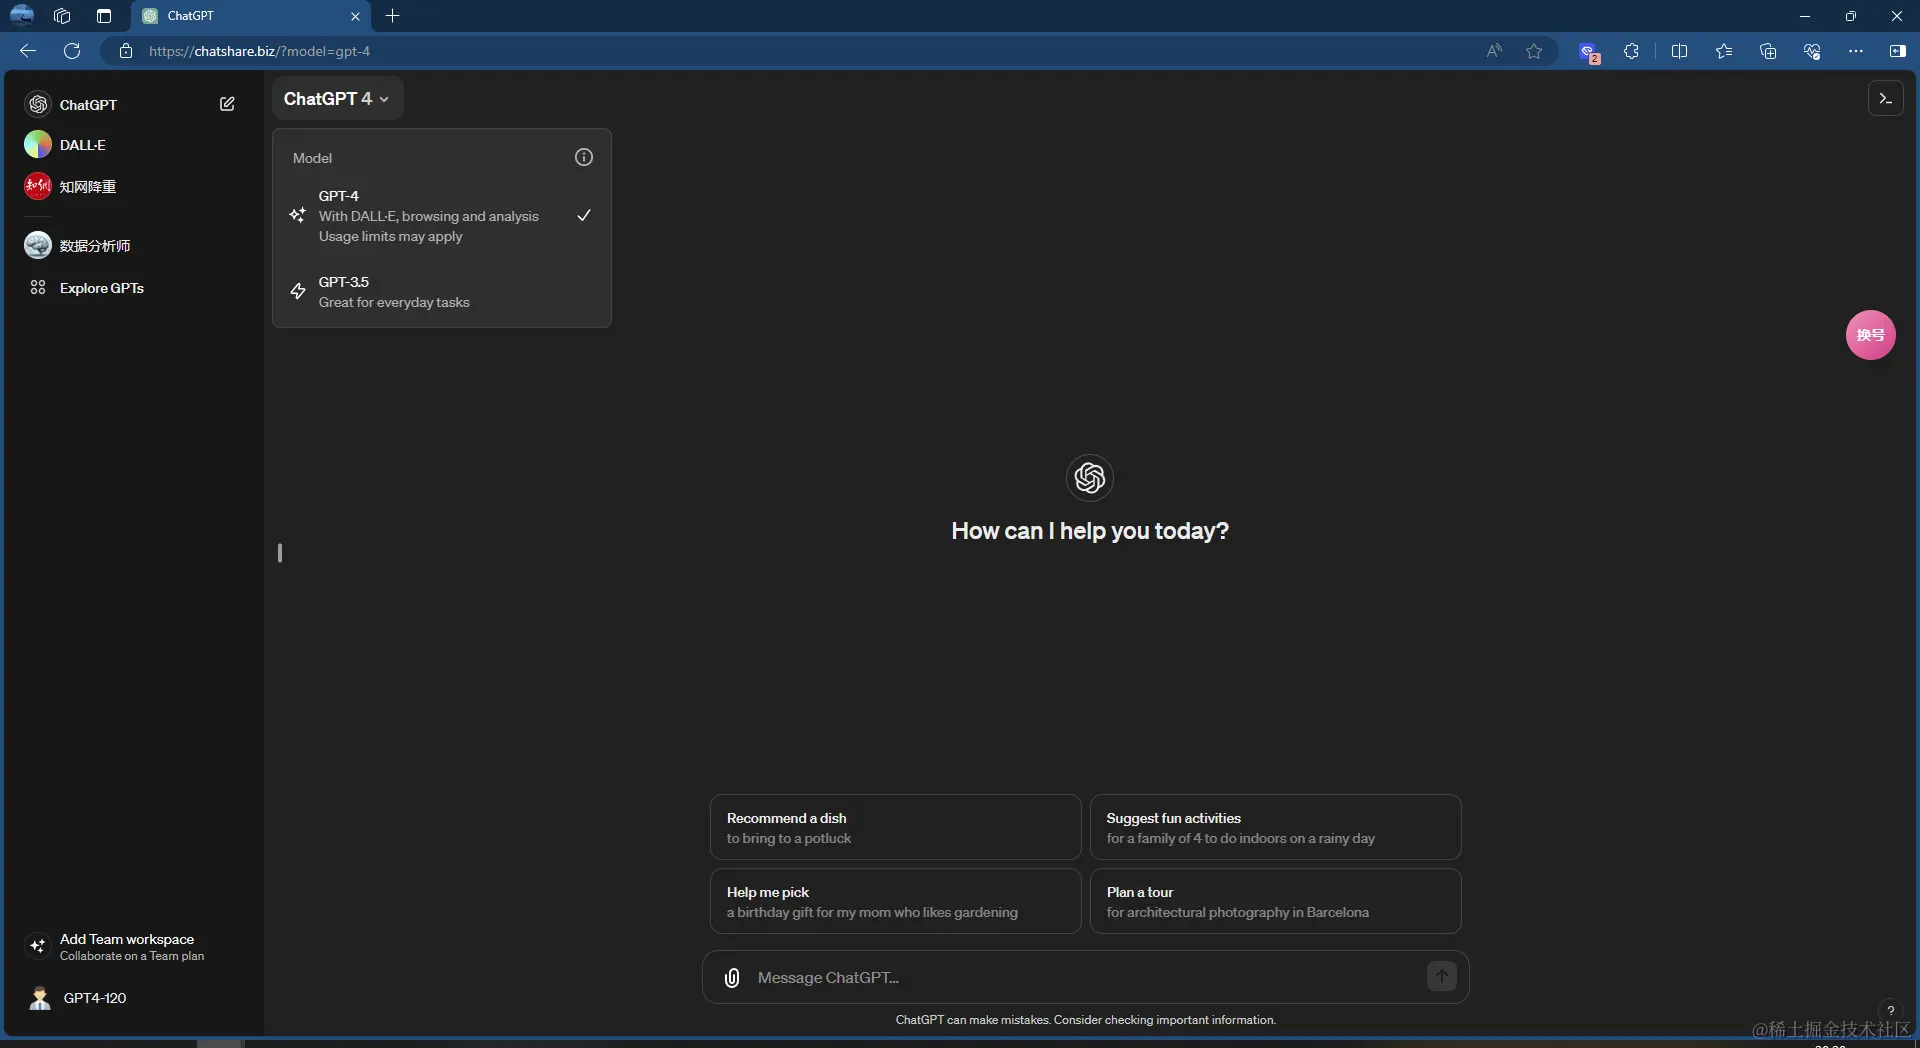This screenshot has height=1048, width=1920.
Task: Start a new chat with the edit icon
Action: tap(227, 104)
